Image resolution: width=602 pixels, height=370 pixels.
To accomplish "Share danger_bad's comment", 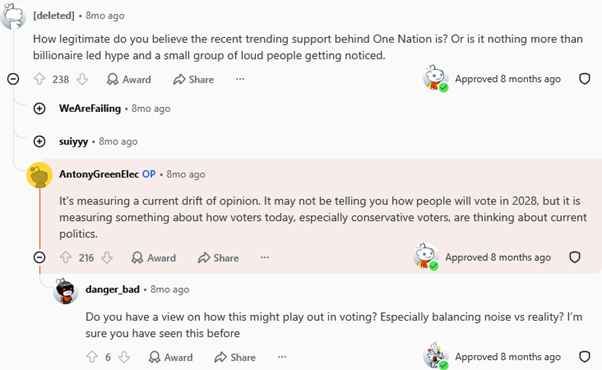I will [235, 357].
